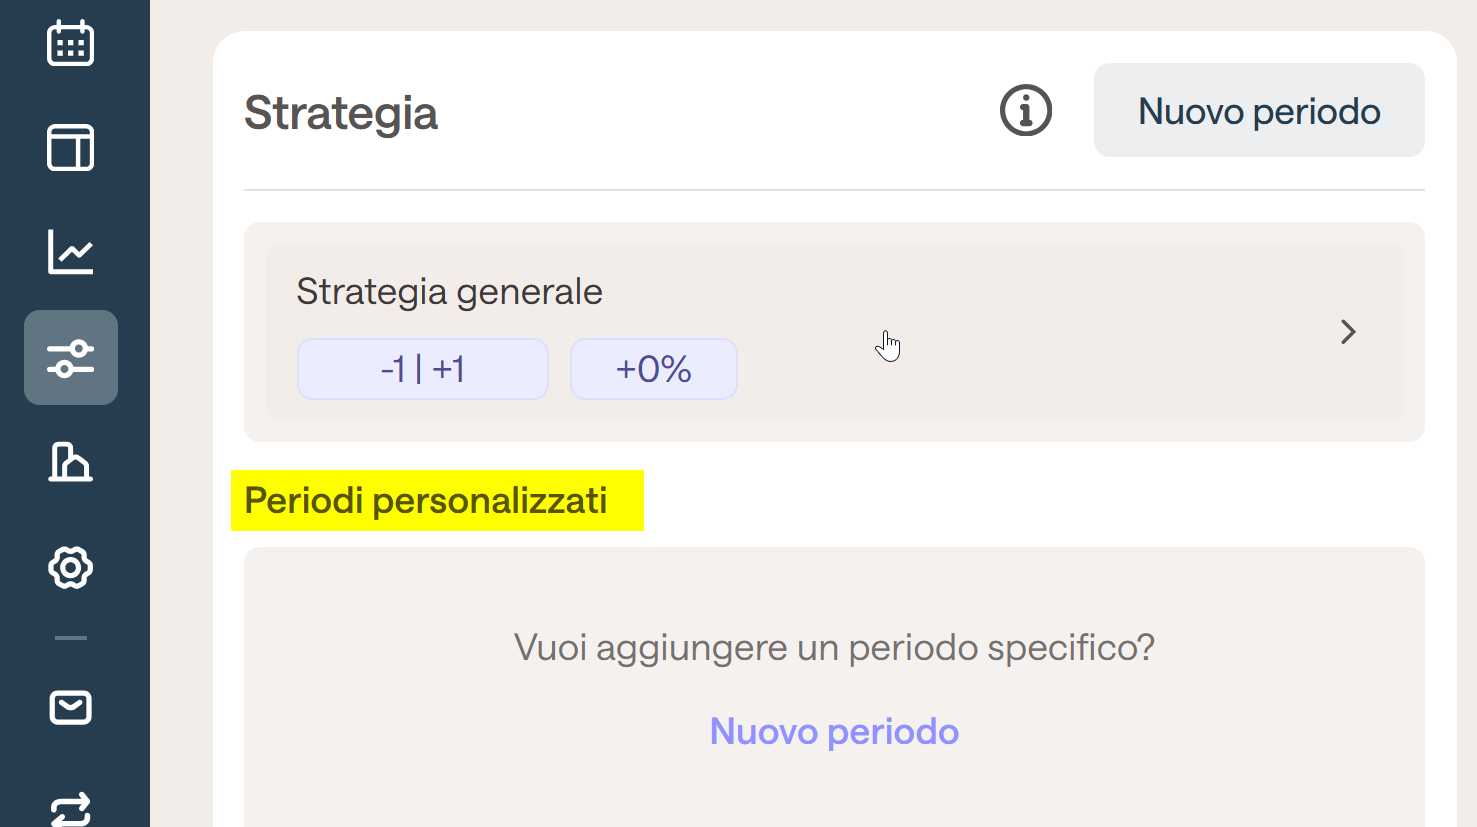Select the +0% percentage chip

pyautogui.click(x=654, y=369)
